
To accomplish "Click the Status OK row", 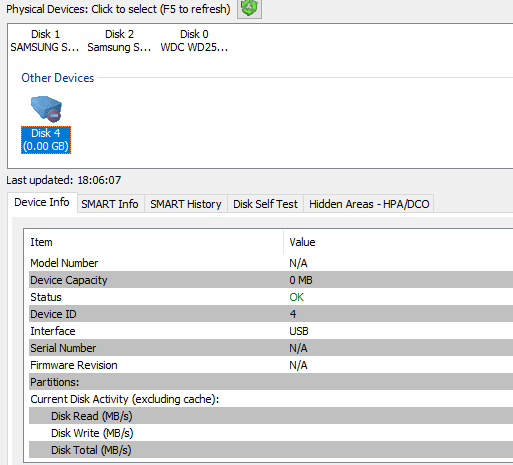I will (271, 297).
